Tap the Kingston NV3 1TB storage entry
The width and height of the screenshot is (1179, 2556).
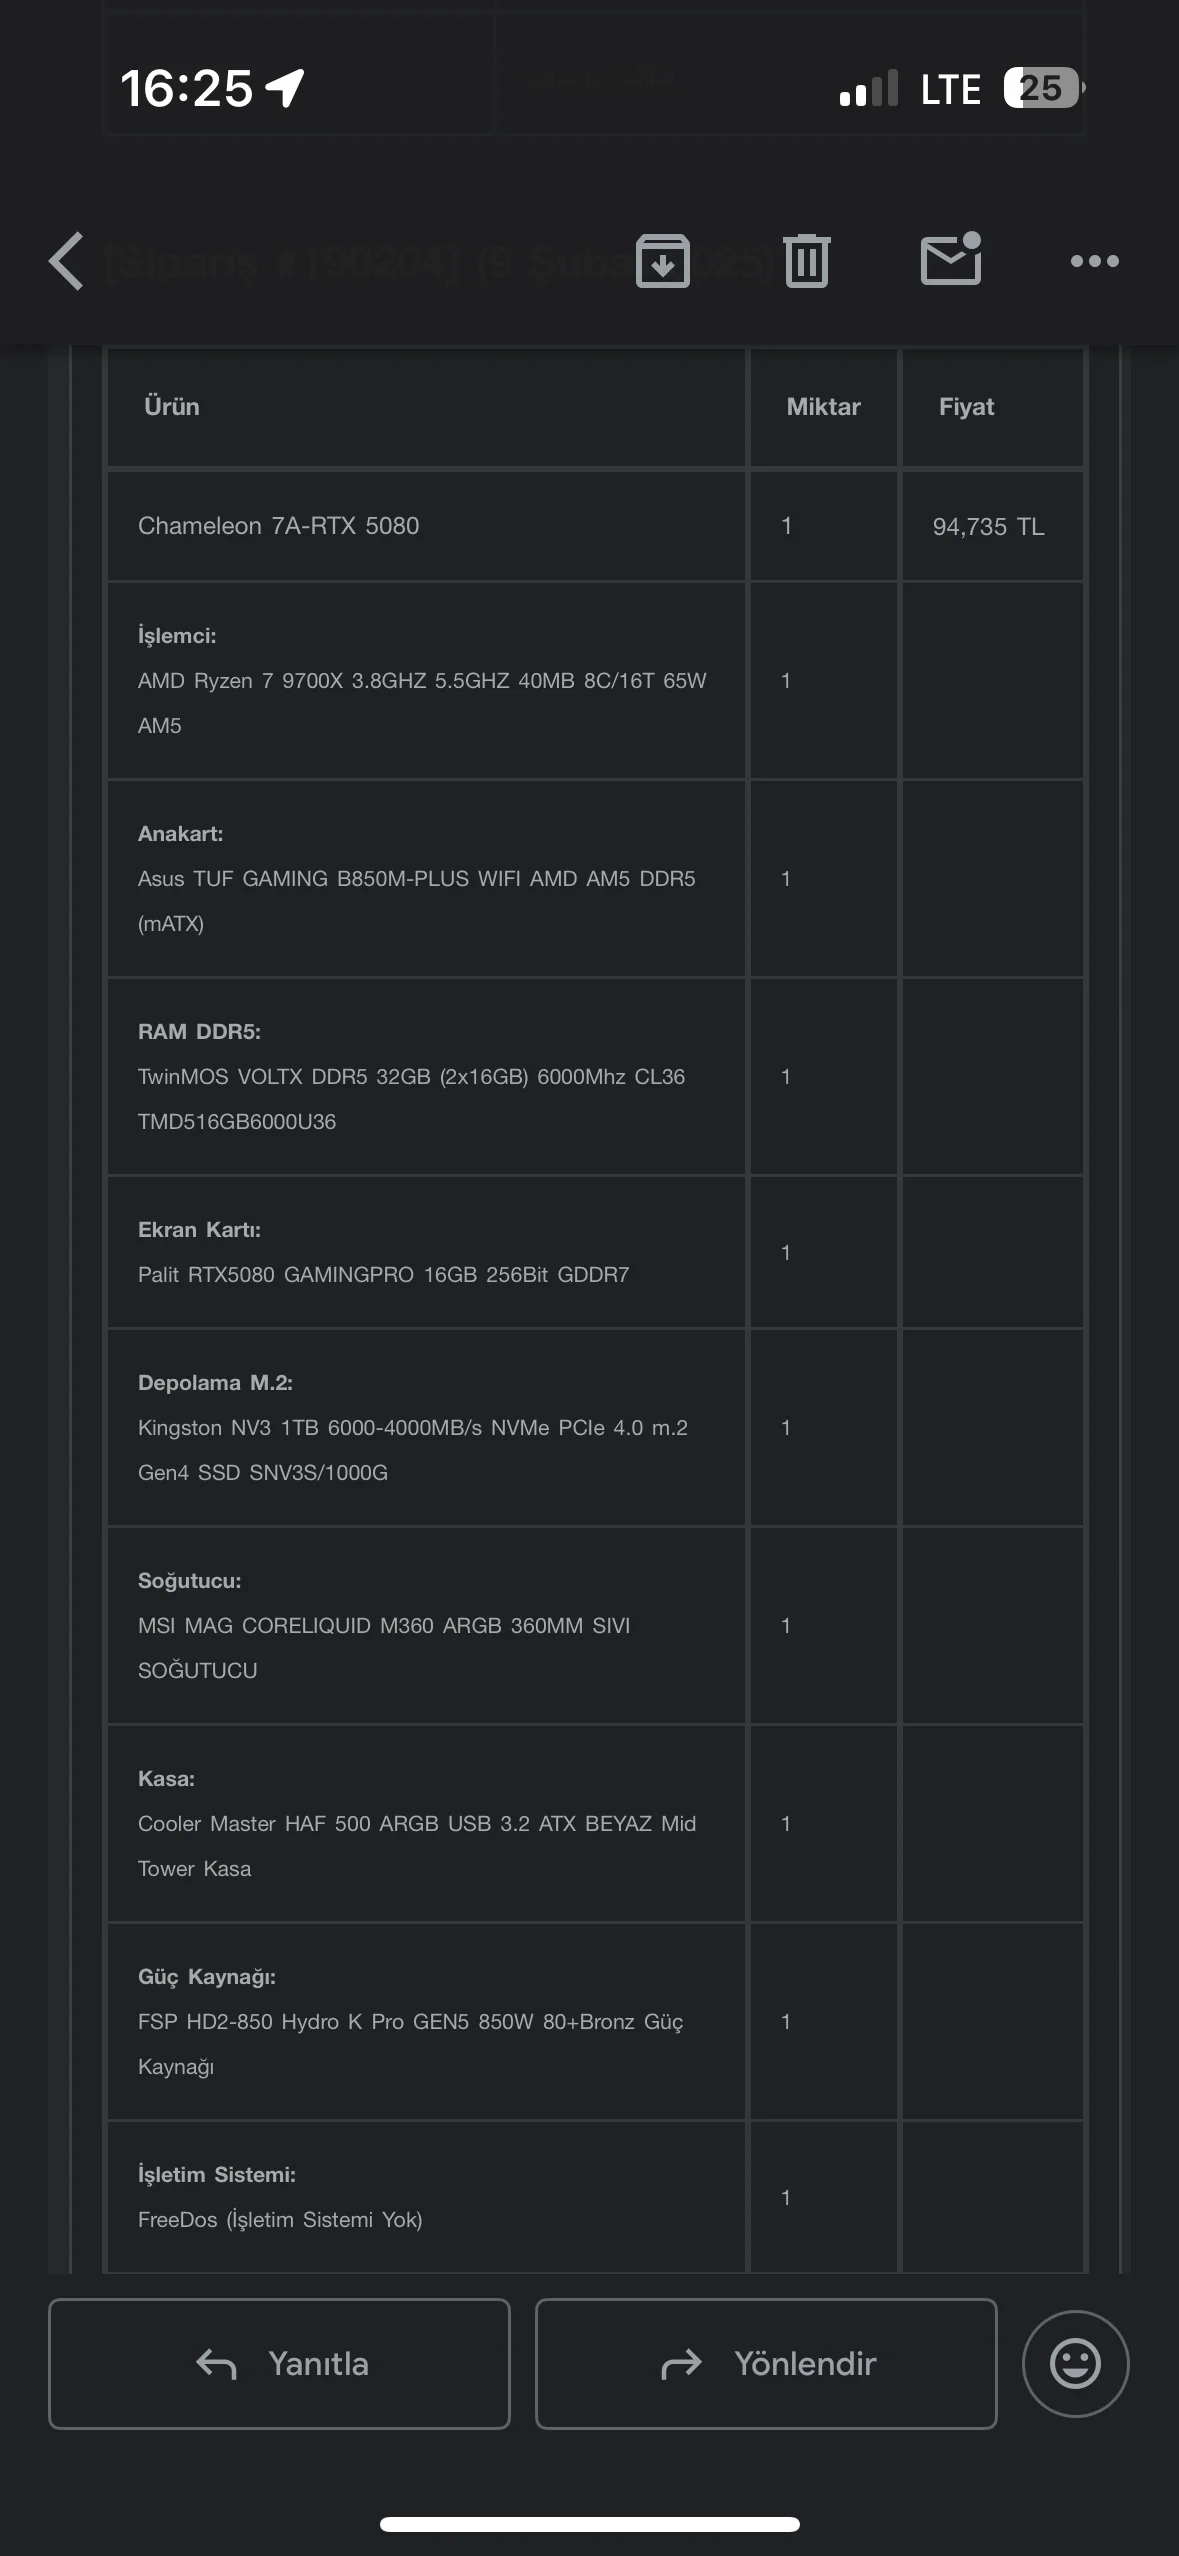(x=412, y=1428)
